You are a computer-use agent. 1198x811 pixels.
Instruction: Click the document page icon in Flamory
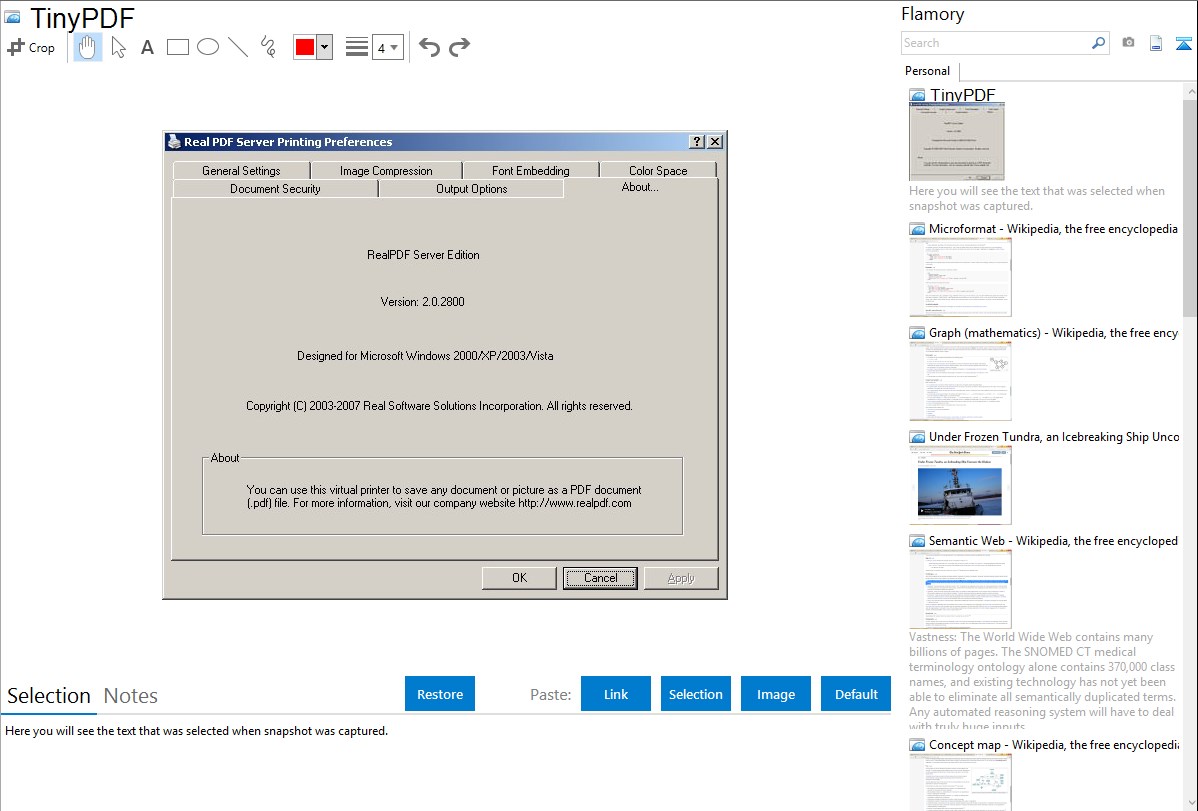[x=1156, y=43]
